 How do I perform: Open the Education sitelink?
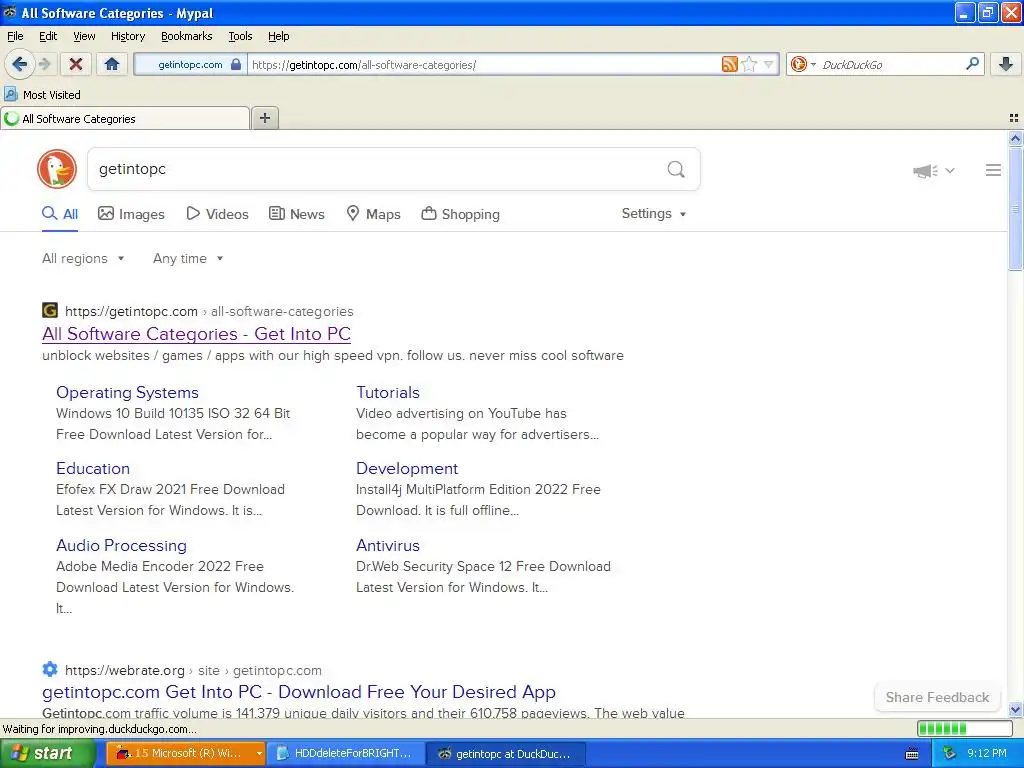click(93, 468)
